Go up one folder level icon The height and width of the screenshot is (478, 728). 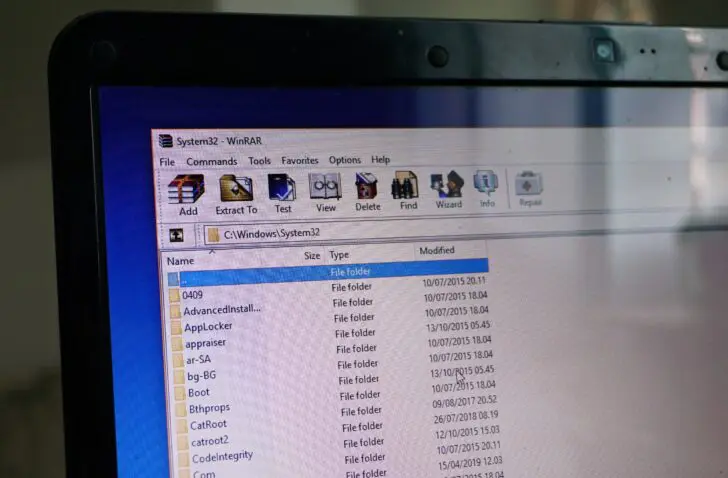176,235
